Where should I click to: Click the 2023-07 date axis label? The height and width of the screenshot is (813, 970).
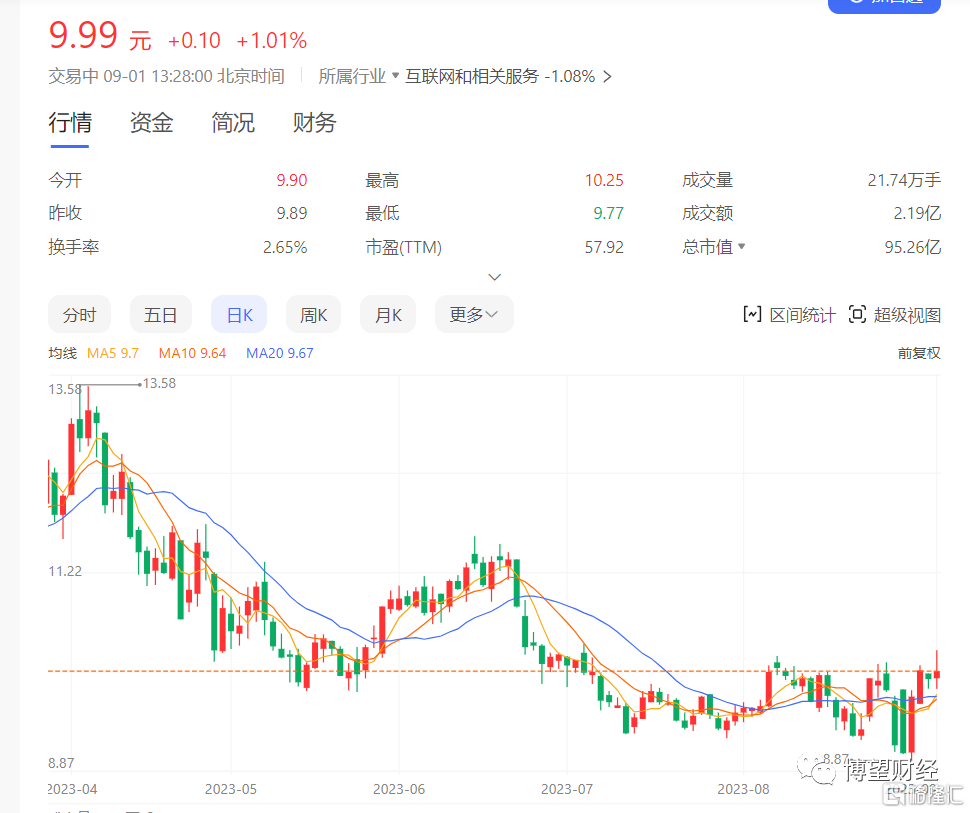pyautogui.click(x=567, y=789)
